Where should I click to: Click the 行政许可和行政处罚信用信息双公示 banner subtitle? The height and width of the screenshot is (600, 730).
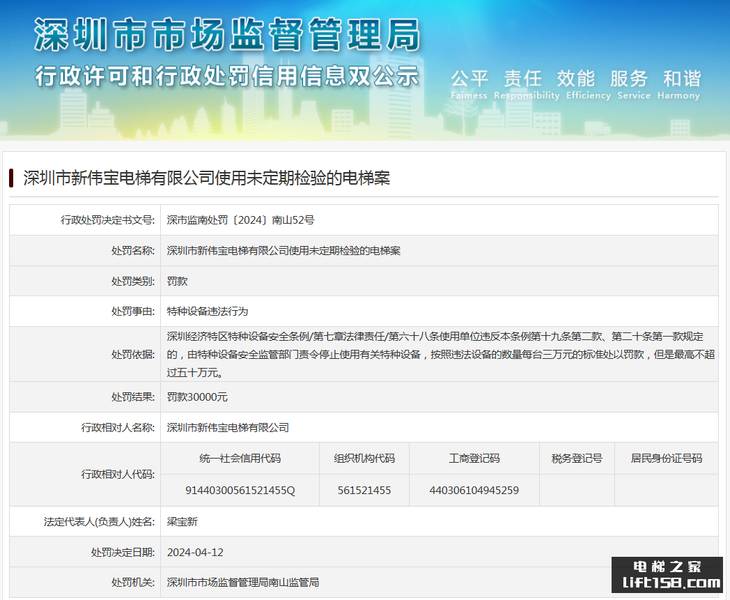point(227,76)
